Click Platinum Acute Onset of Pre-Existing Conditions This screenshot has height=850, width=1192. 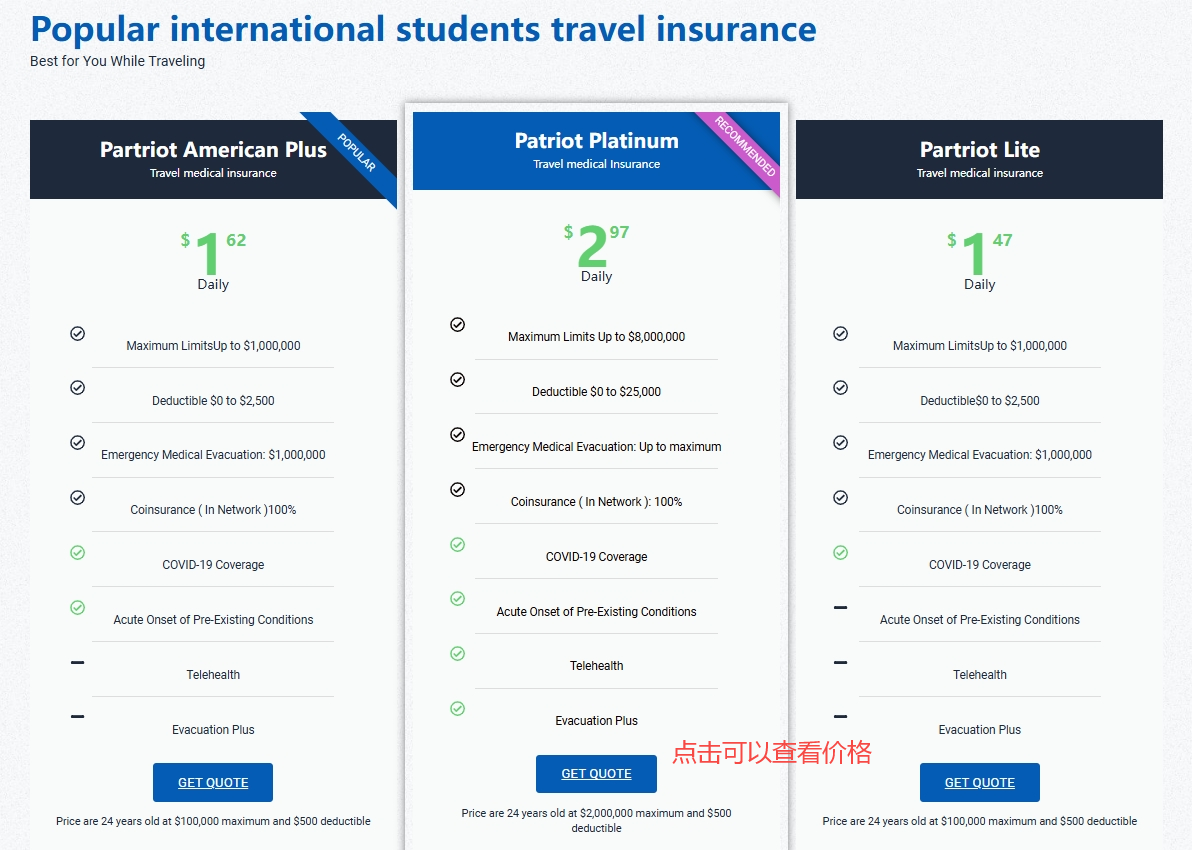coord(596,612)
